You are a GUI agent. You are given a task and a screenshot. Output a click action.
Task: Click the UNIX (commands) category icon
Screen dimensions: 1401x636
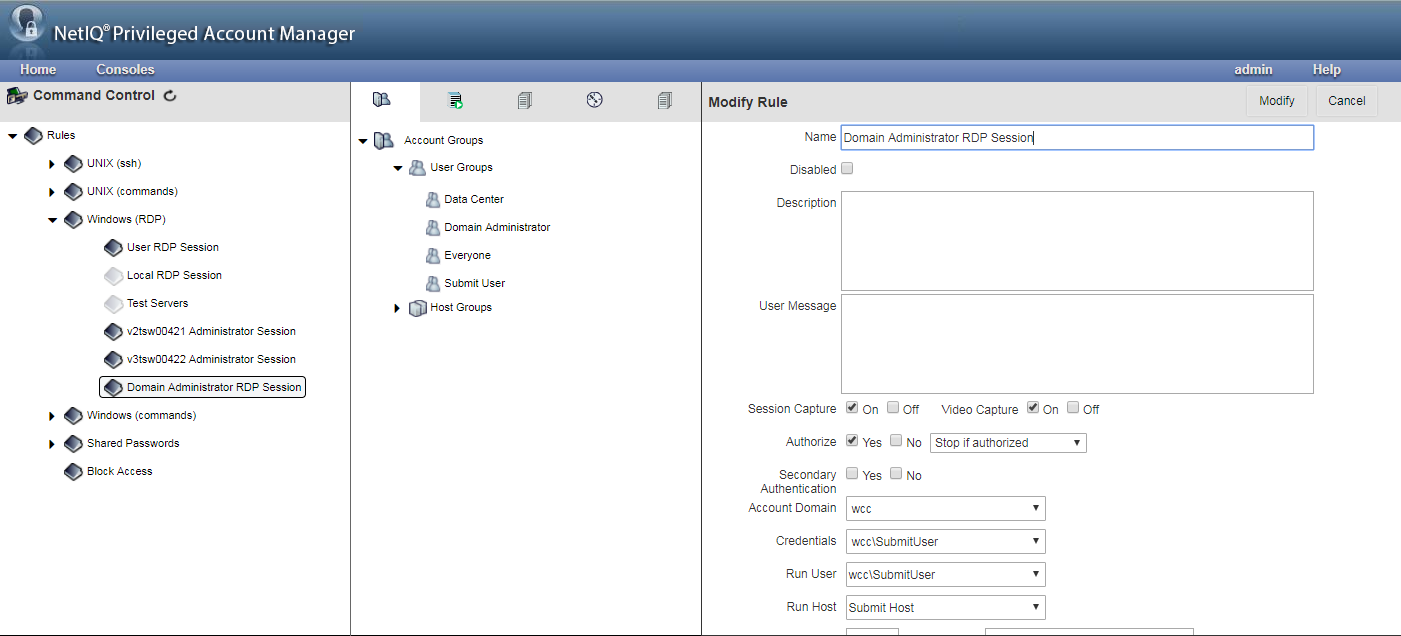pyautogui.click(x=73, y=191)
